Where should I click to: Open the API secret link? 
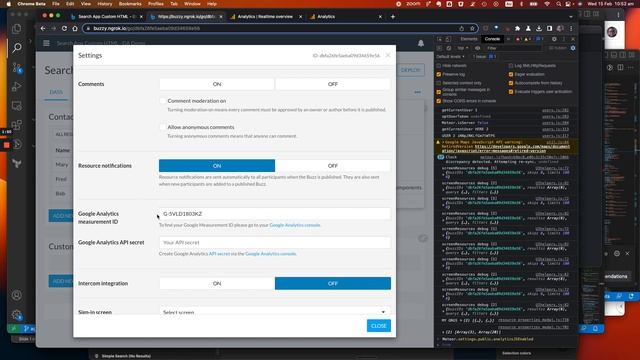pos(220,254)
